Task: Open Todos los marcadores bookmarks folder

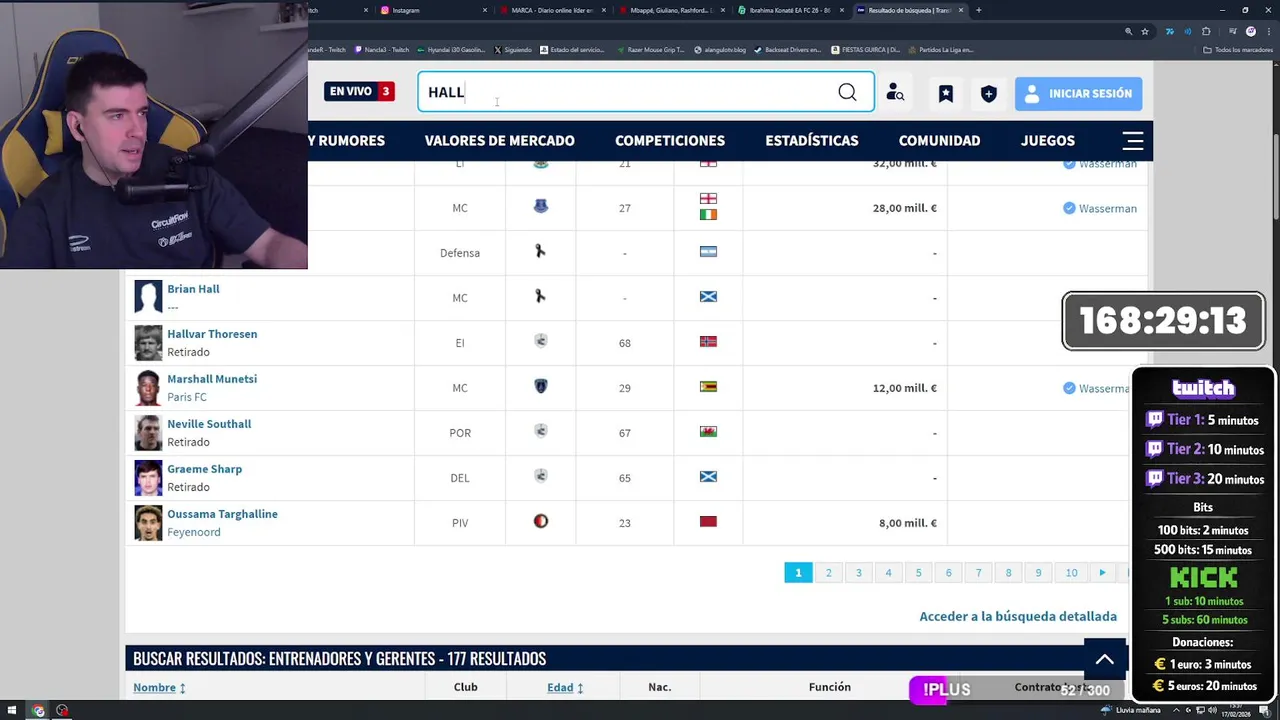Action: click(x=1238, y=49)
